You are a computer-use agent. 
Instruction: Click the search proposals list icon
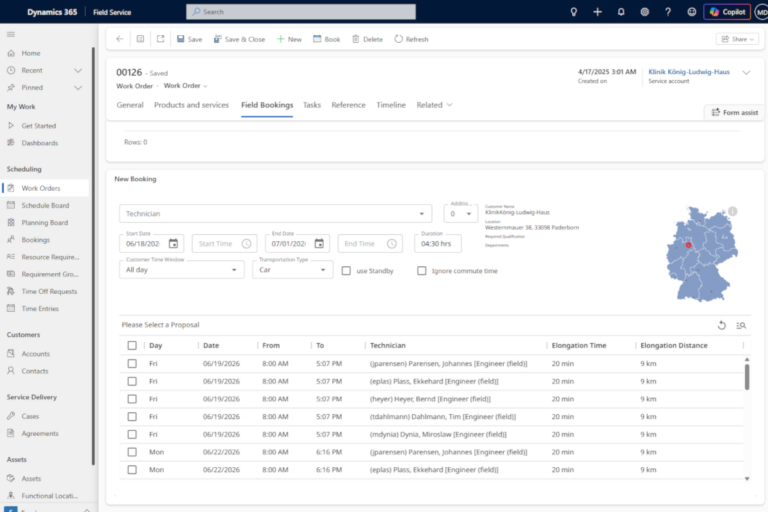741,325
